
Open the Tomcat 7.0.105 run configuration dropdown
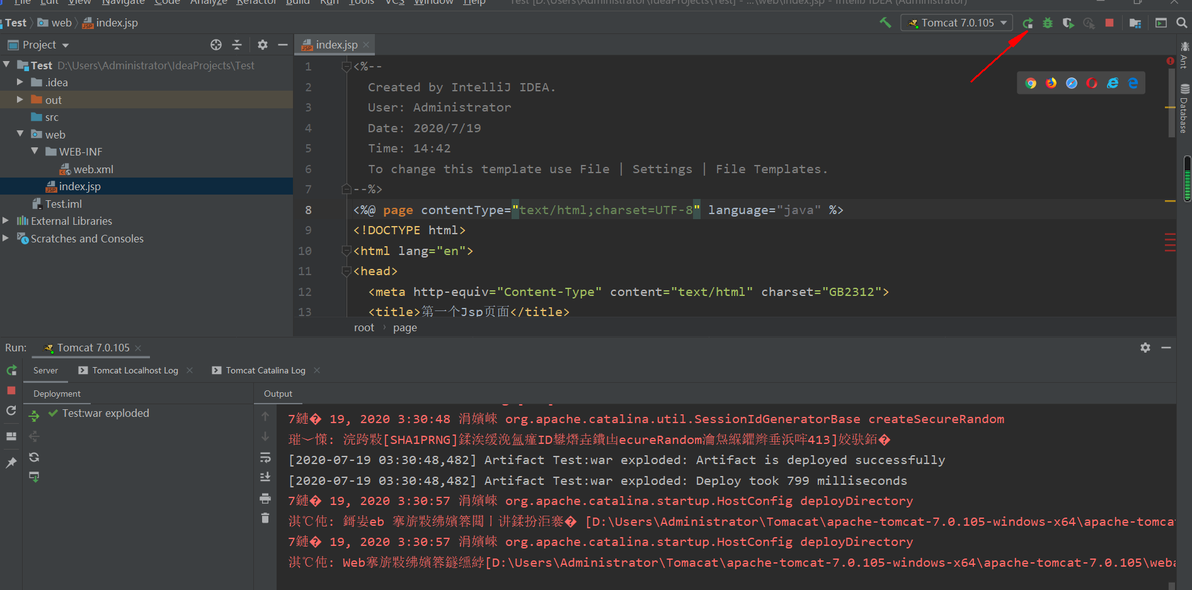coord(957,23)
